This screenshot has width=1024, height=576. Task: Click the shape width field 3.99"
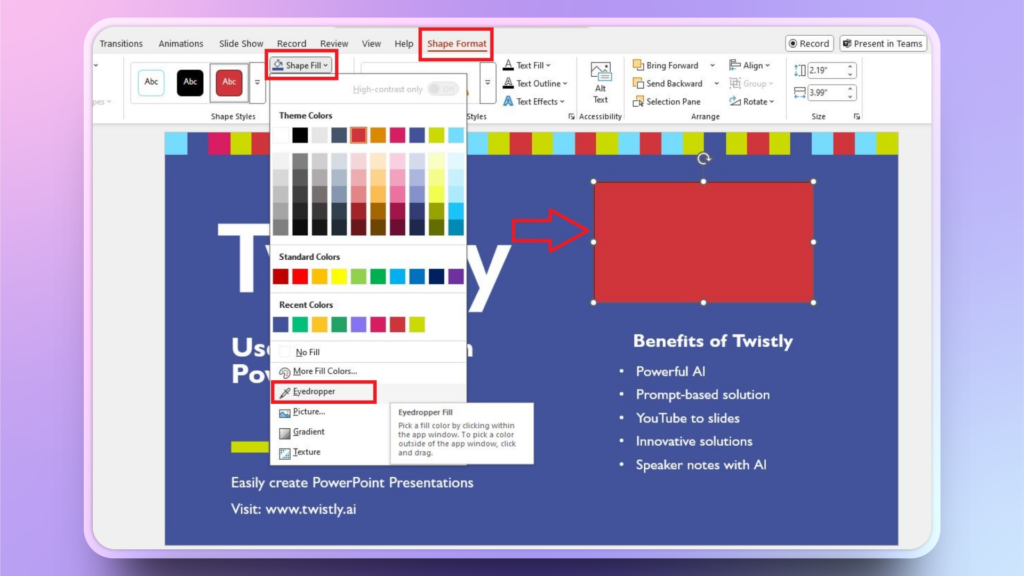click(x=827, y=93)
